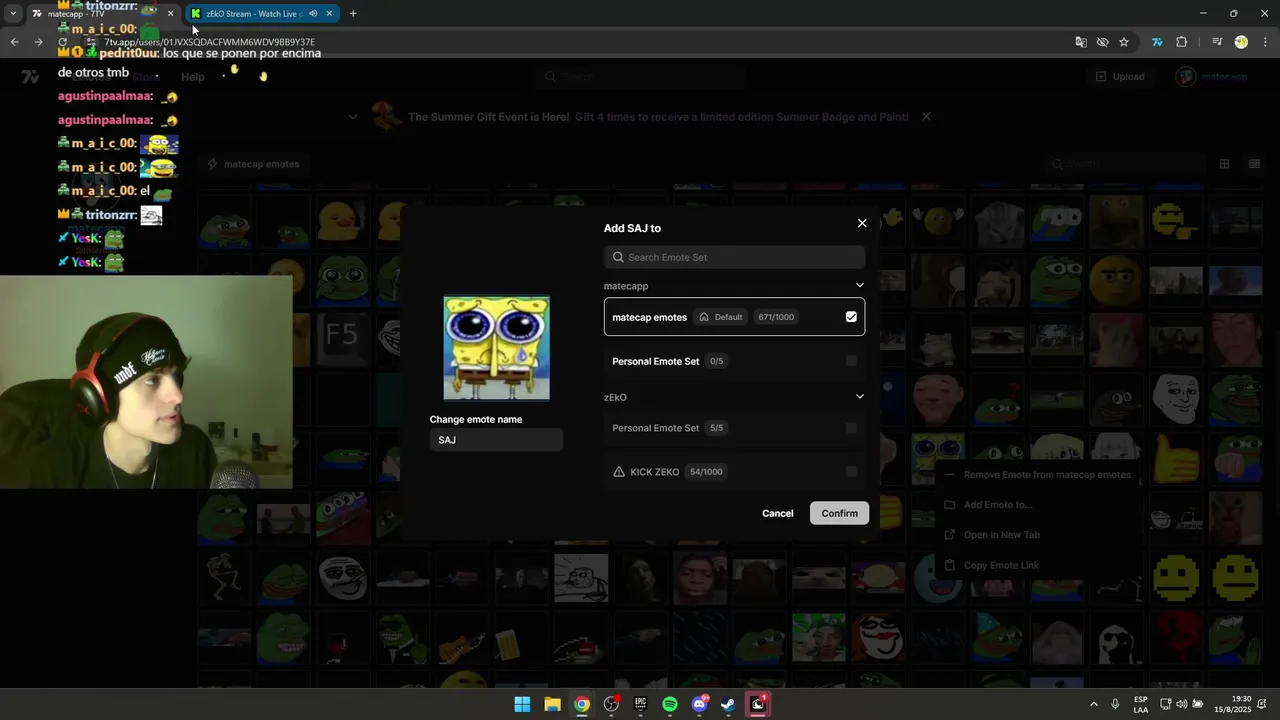This screenshot has height=720, width=1280.
Task: Open the clock showing 19:30
Action: 1241,704
